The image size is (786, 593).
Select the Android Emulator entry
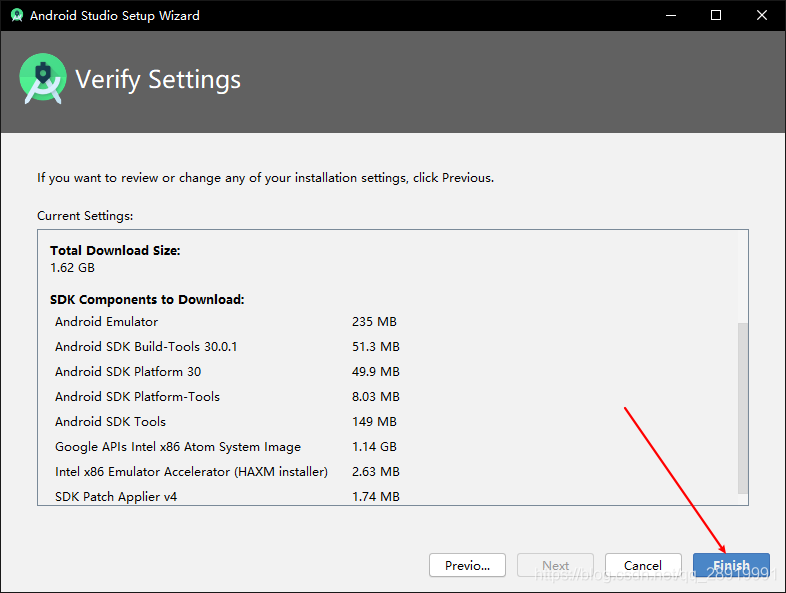(x=106, y=322)
